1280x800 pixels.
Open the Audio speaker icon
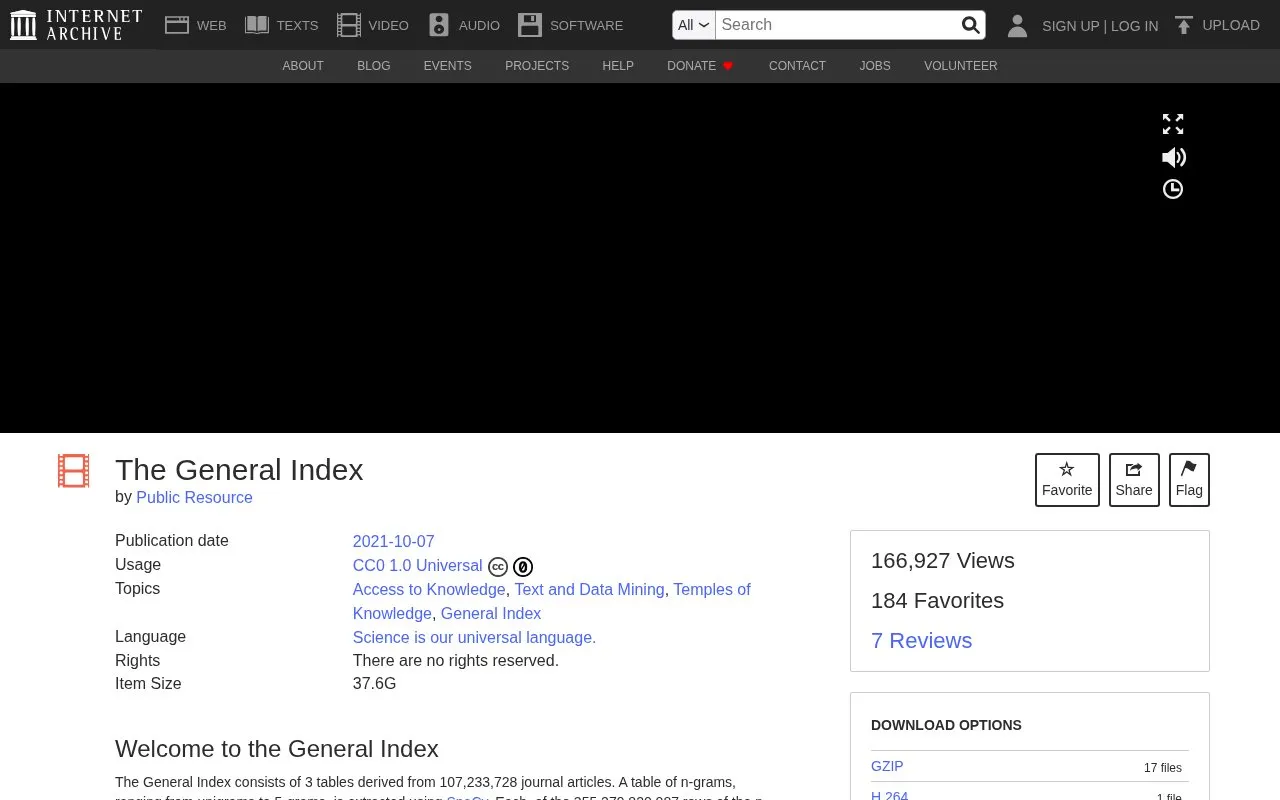(439, 25)
